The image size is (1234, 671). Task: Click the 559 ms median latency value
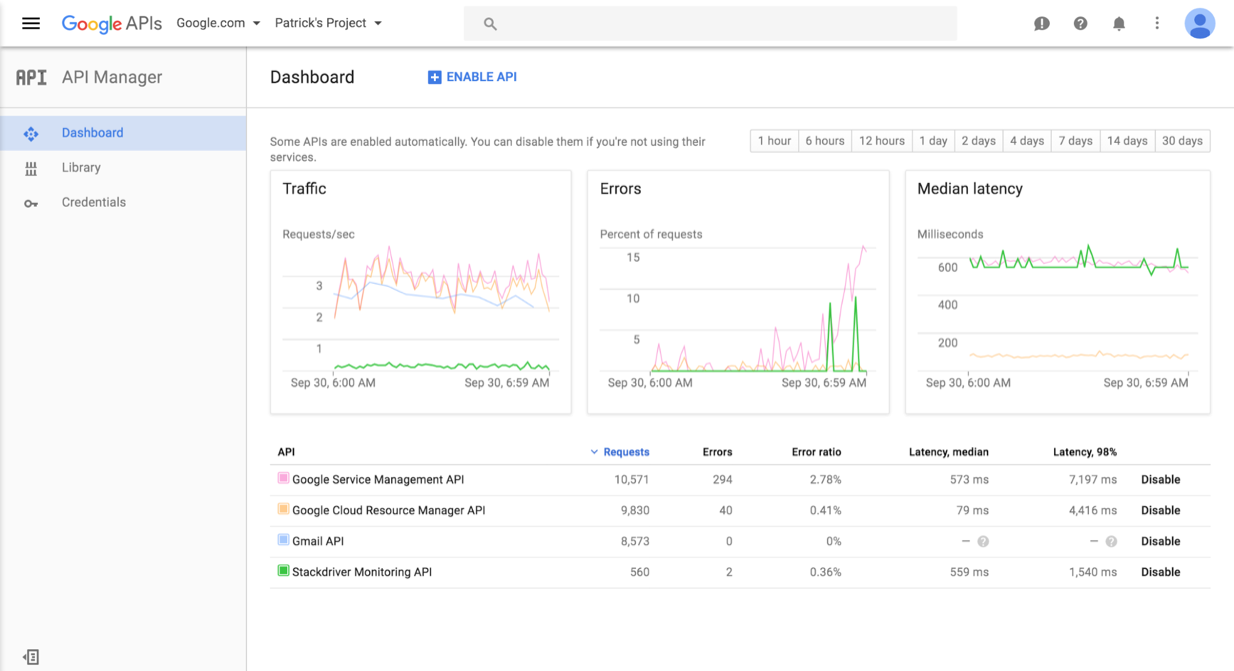969,573
